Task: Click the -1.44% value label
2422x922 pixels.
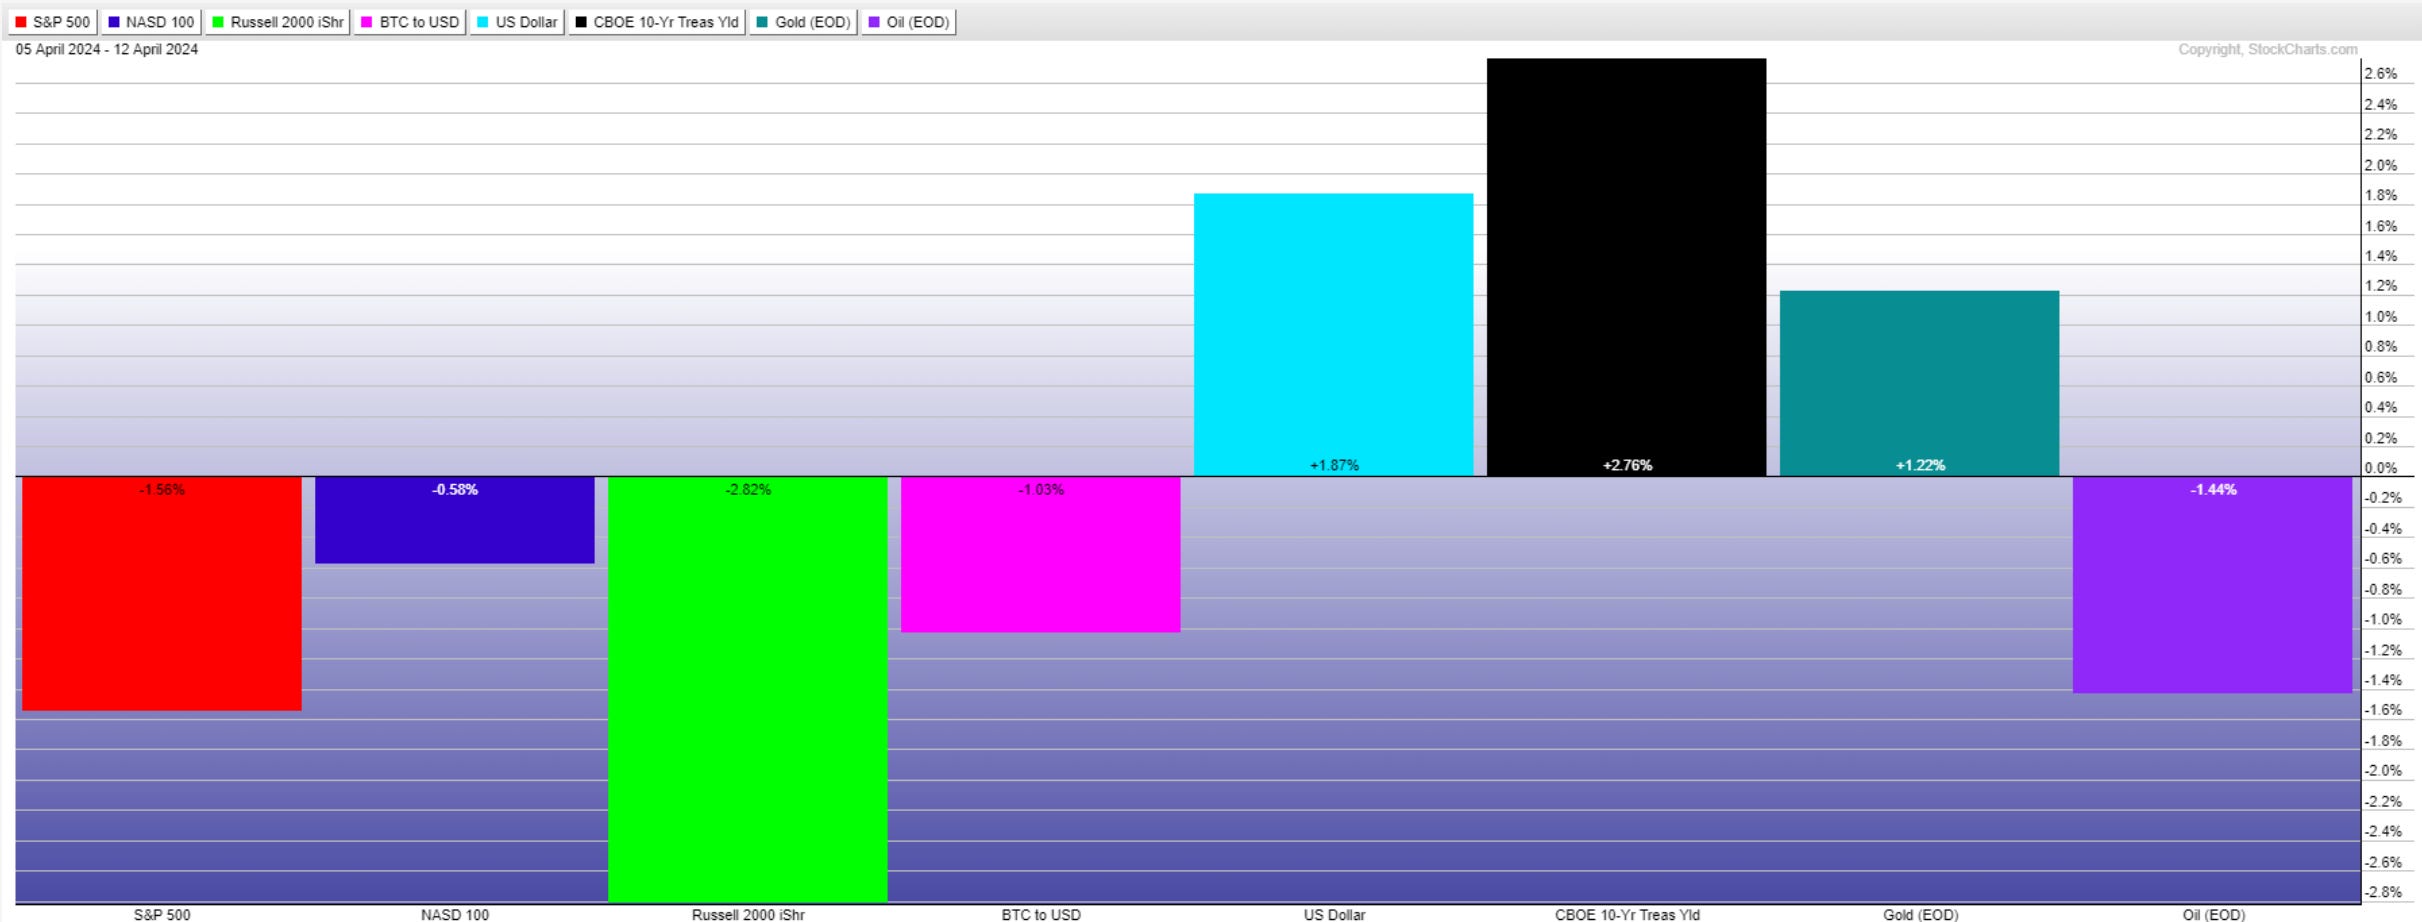Action: [x=2213, y=490]
